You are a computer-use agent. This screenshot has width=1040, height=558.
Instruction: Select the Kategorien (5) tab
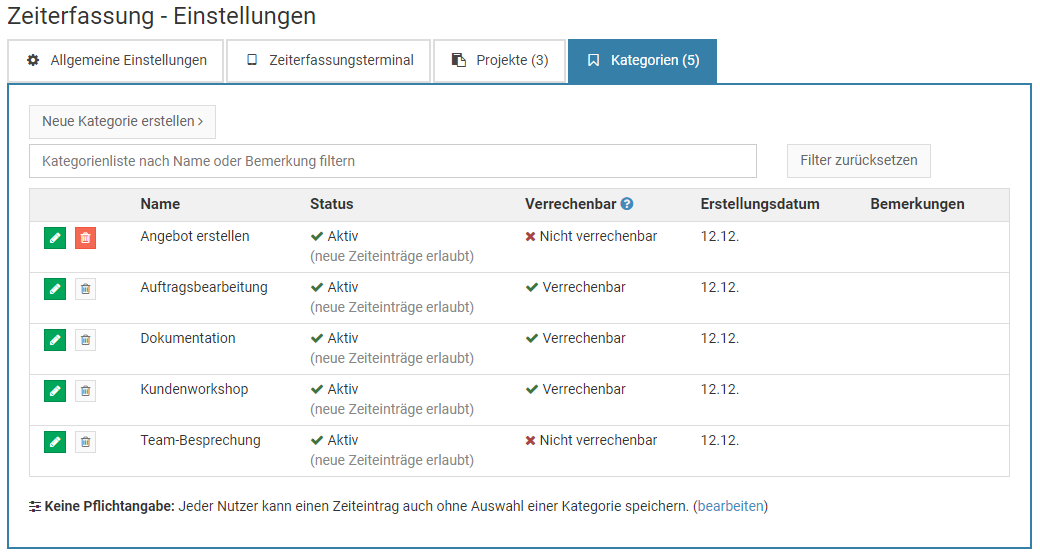[x=642, y=60]
